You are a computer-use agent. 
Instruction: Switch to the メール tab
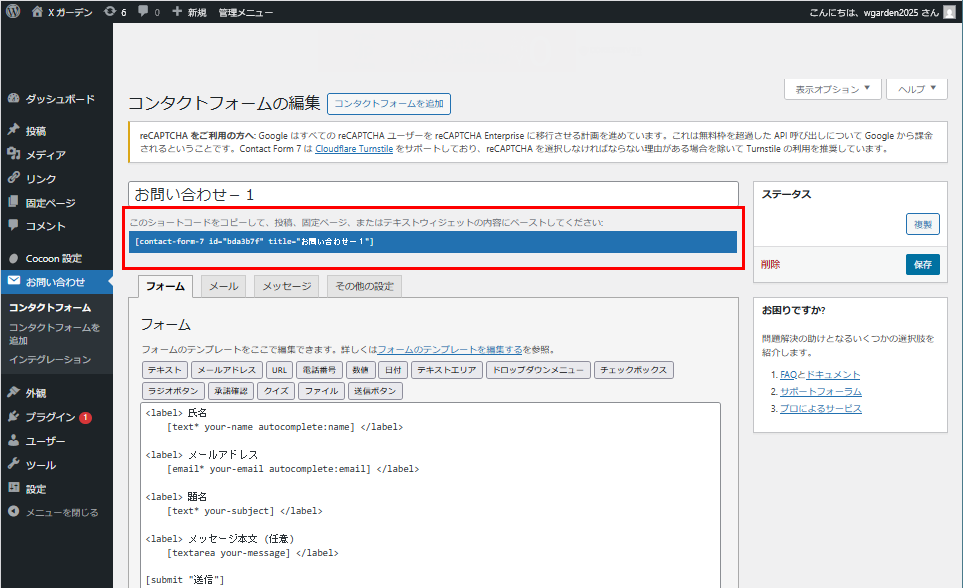tap(224, 286)
